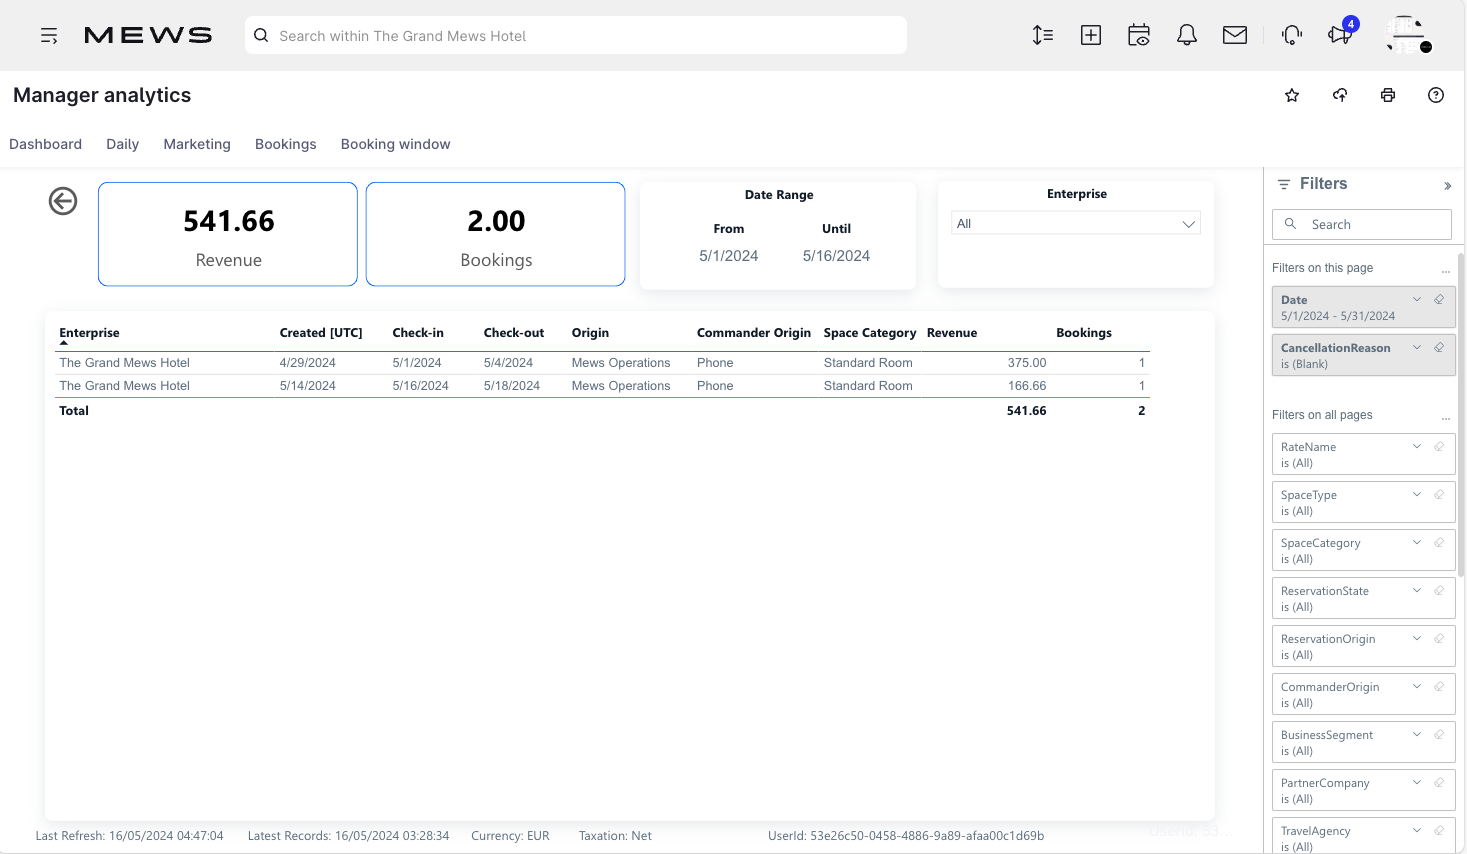Select the From date 5/1/2024

(729, 256)
